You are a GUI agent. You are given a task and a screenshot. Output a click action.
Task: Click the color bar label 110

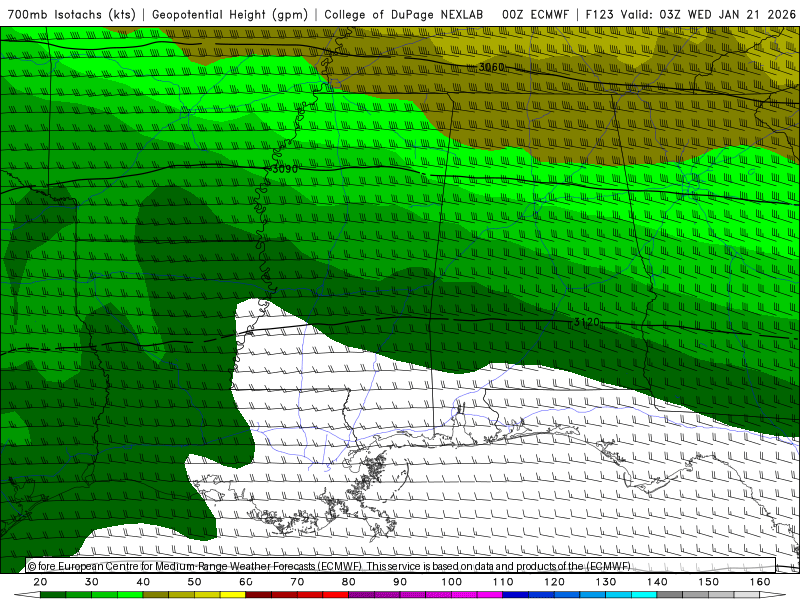[503, 582]
